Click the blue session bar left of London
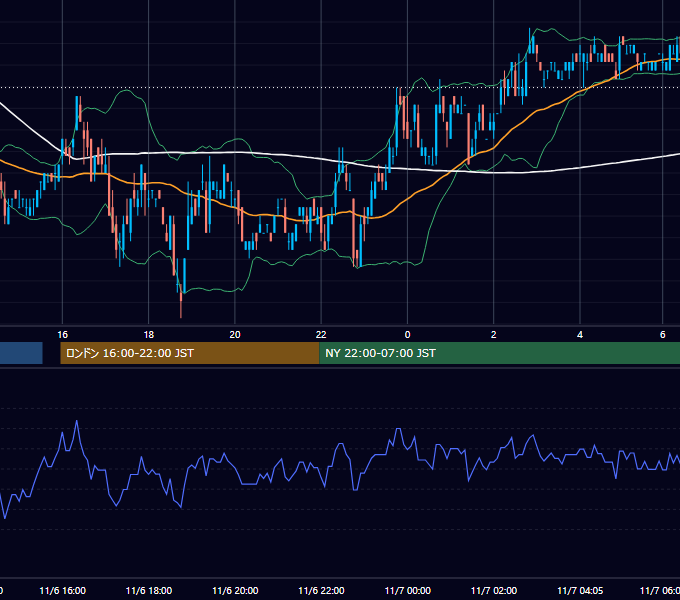 click(21, 353)
